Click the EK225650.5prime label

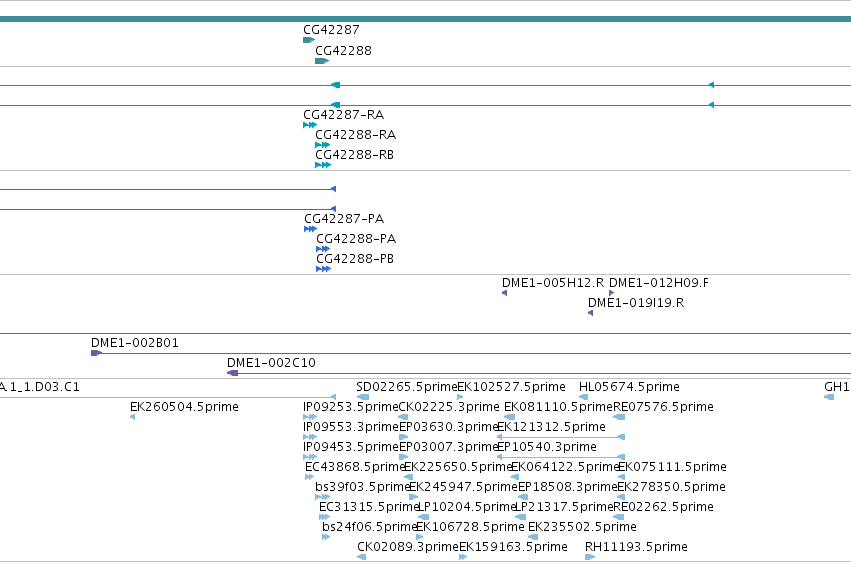(x=459, y=467)
